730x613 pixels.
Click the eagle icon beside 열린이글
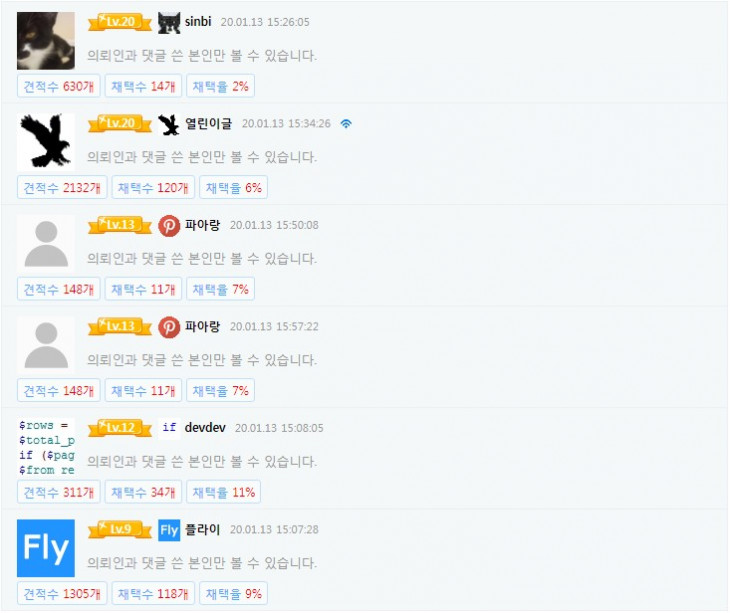pyautogui.click(x=169, y=124)
